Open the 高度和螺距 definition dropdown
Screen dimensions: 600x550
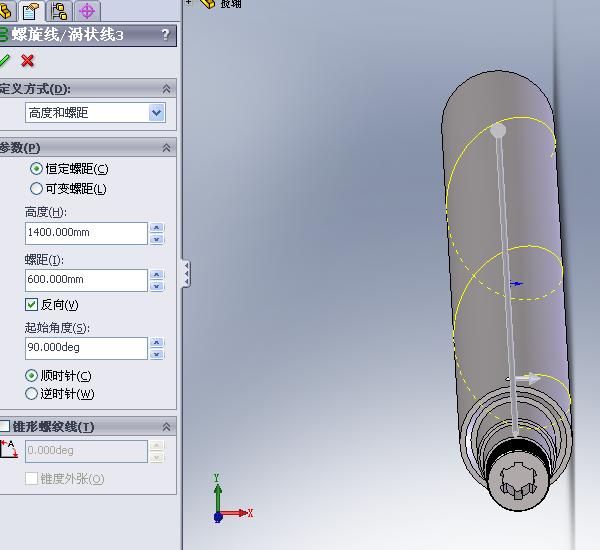click(x=157, y=113)
